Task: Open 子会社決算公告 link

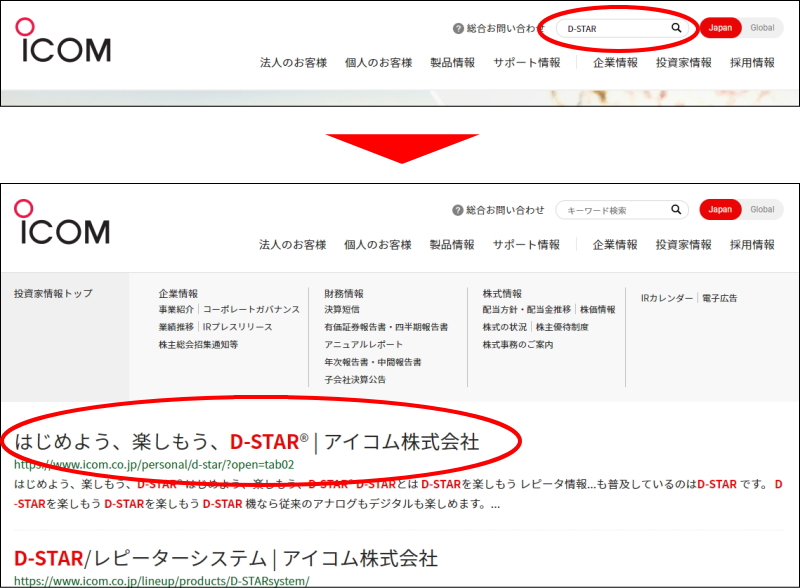Action: 355,379
